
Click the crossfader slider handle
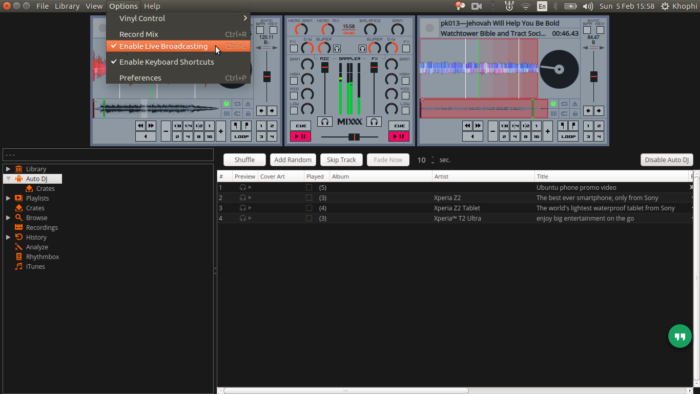(354, 137)
